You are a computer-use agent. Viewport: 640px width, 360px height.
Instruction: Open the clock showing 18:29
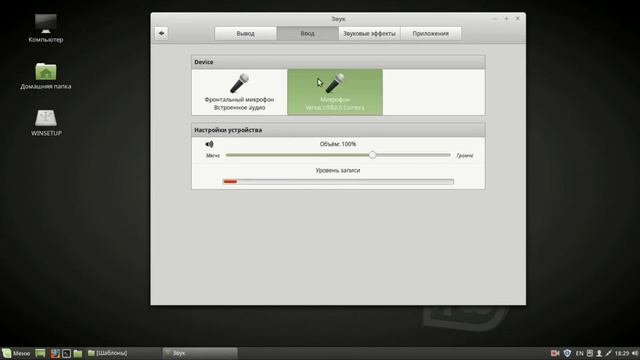(622, 353)
